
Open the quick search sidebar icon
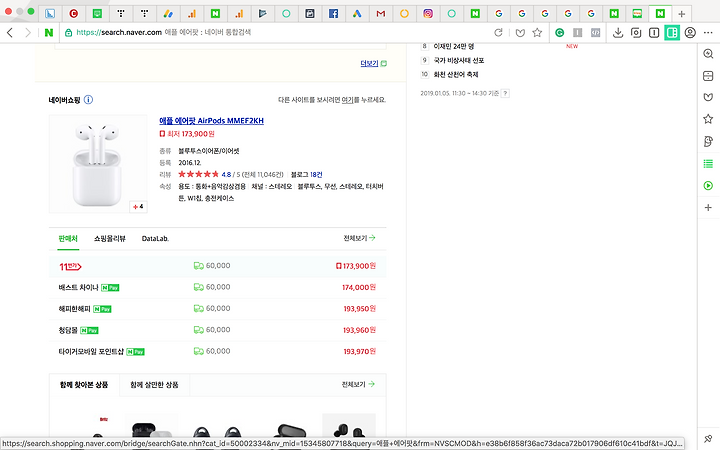708,54
